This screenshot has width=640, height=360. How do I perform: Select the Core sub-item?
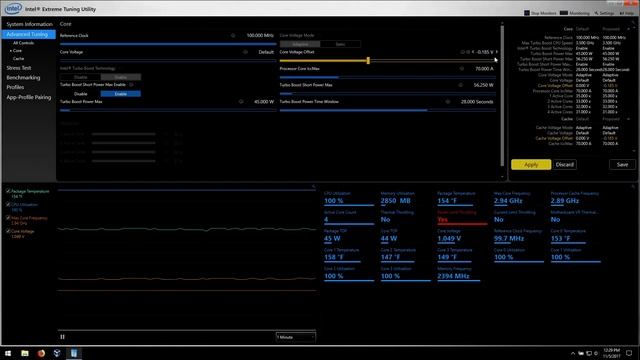tap(17, 51)
